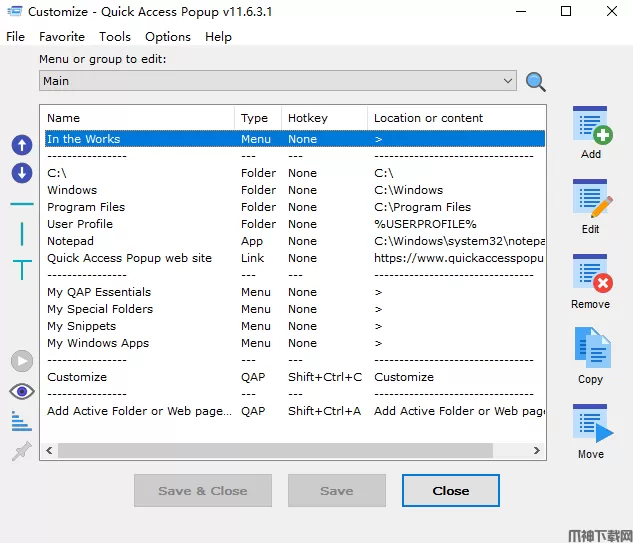Move selected item up with arrow icon
This screenshot has height=543, width=633.
(22, 146)
